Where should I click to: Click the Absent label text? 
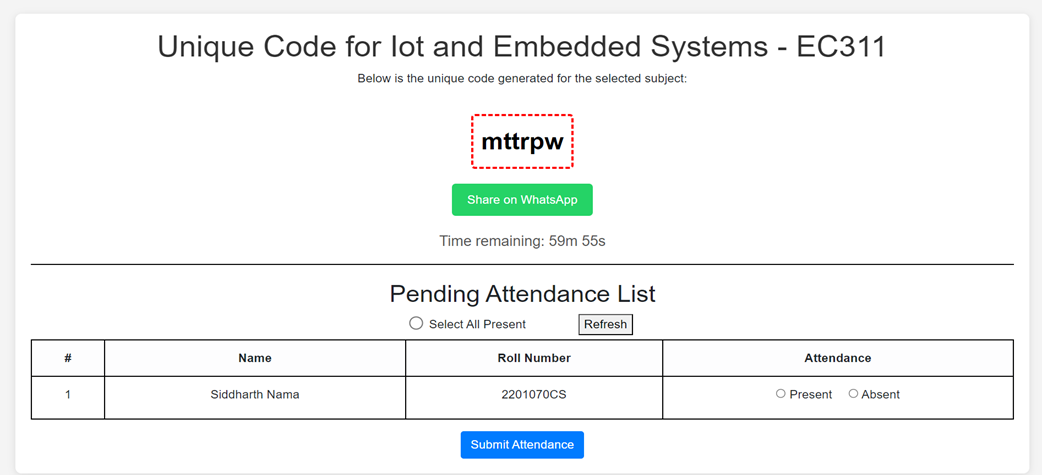[880, 395]
